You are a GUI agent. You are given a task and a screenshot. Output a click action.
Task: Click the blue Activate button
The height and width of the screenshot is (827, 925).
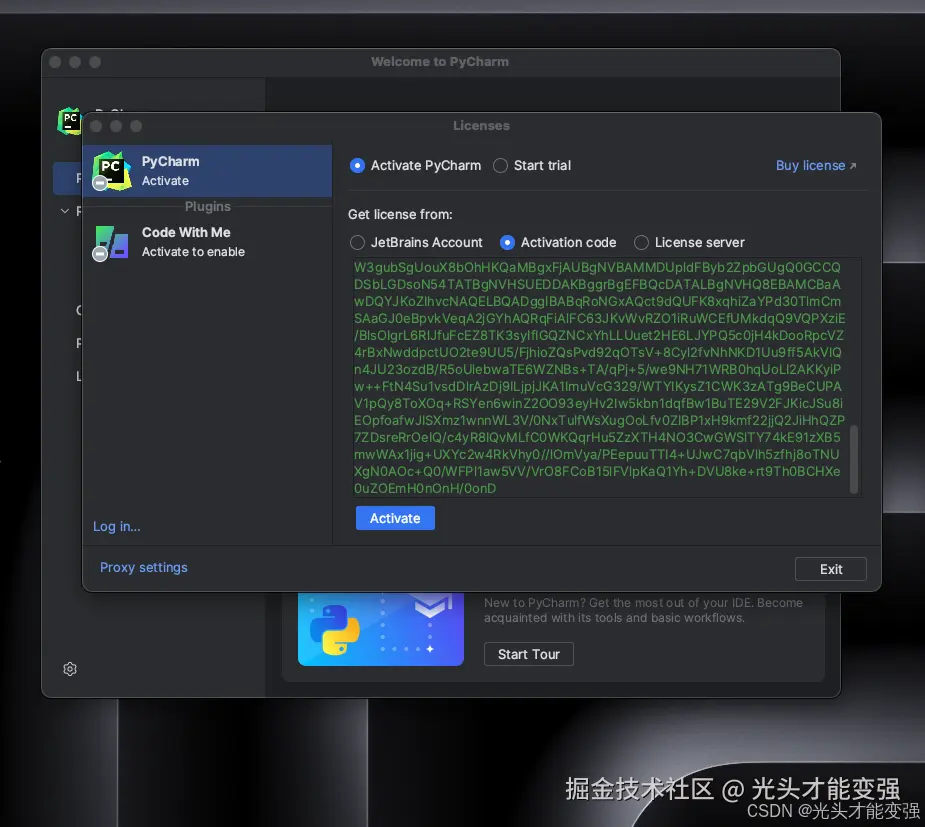[395, 518]
